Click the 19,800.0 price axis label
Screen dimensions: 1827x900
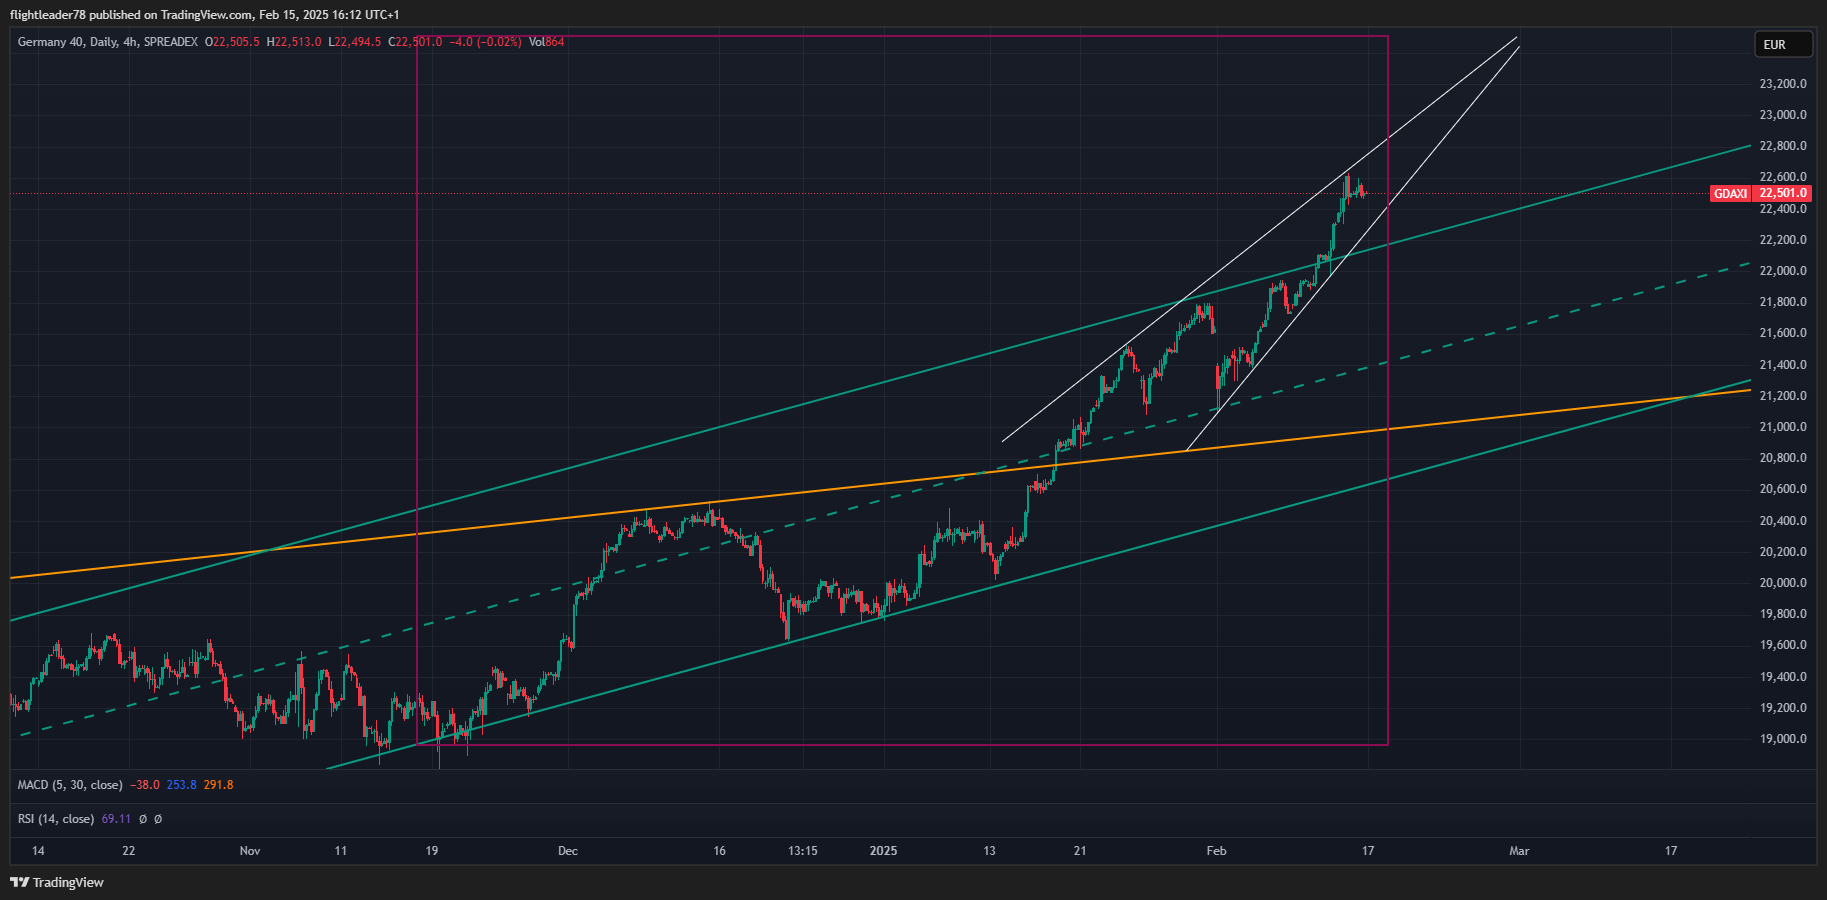tap(1783, 614)
